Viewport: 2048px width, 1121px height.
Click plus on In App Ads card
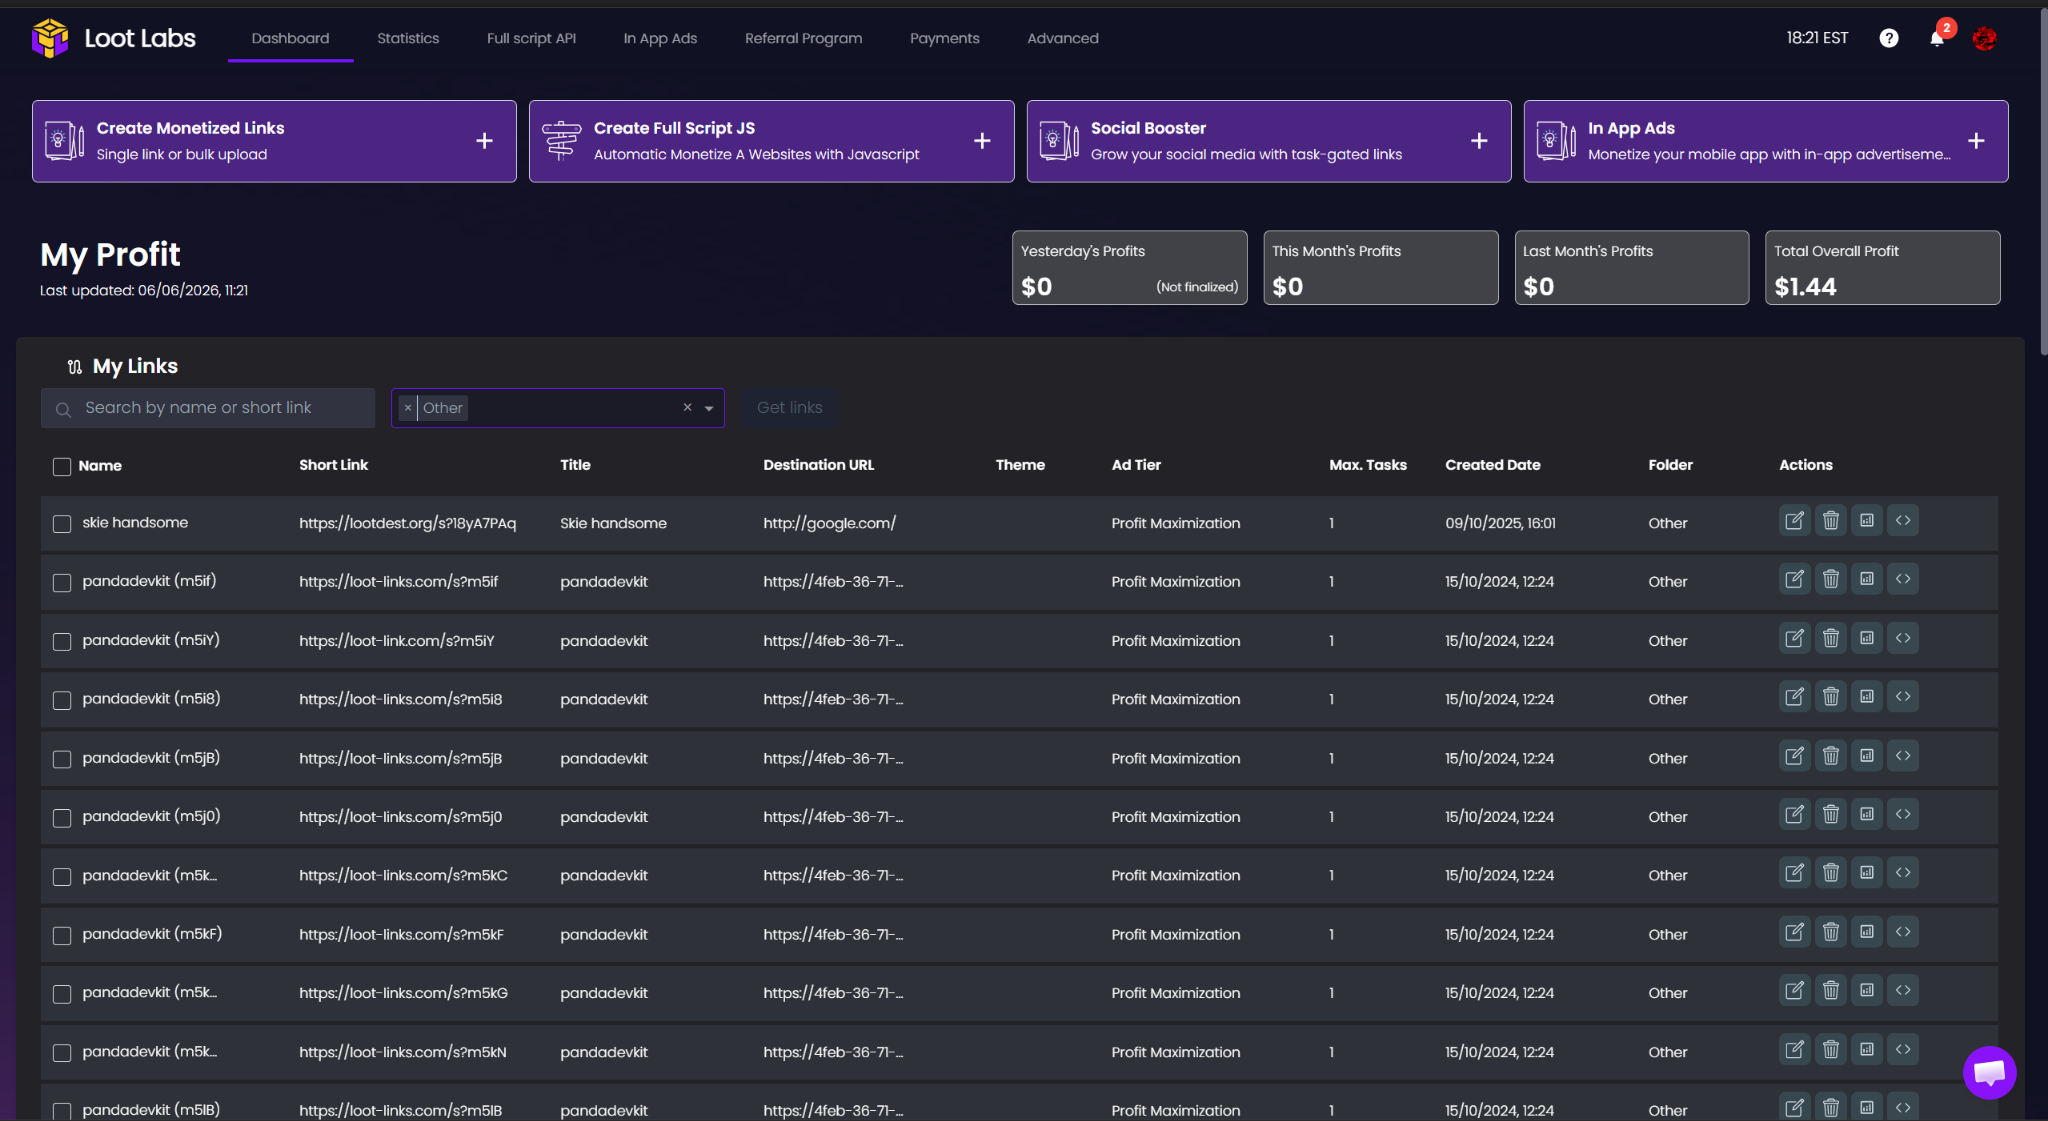[x=1976, y=141]
